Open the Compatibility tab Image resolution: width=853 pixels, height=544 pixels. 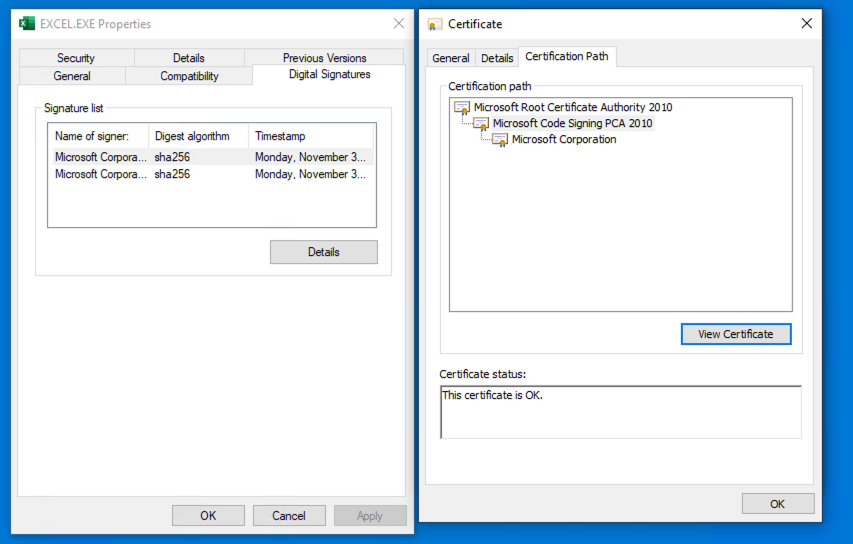[x=189, y=76]
